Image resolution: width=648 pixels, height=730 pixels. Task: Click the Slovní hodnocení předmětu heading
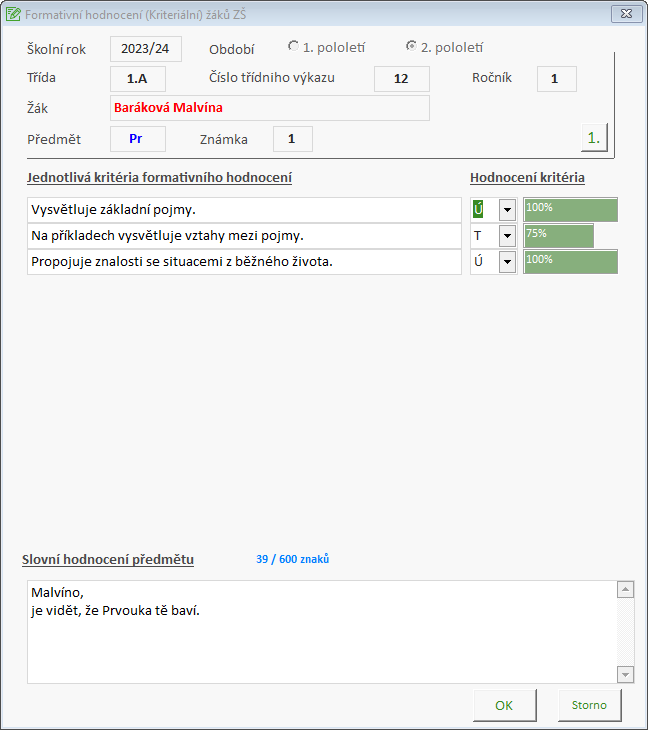[108, 560]
